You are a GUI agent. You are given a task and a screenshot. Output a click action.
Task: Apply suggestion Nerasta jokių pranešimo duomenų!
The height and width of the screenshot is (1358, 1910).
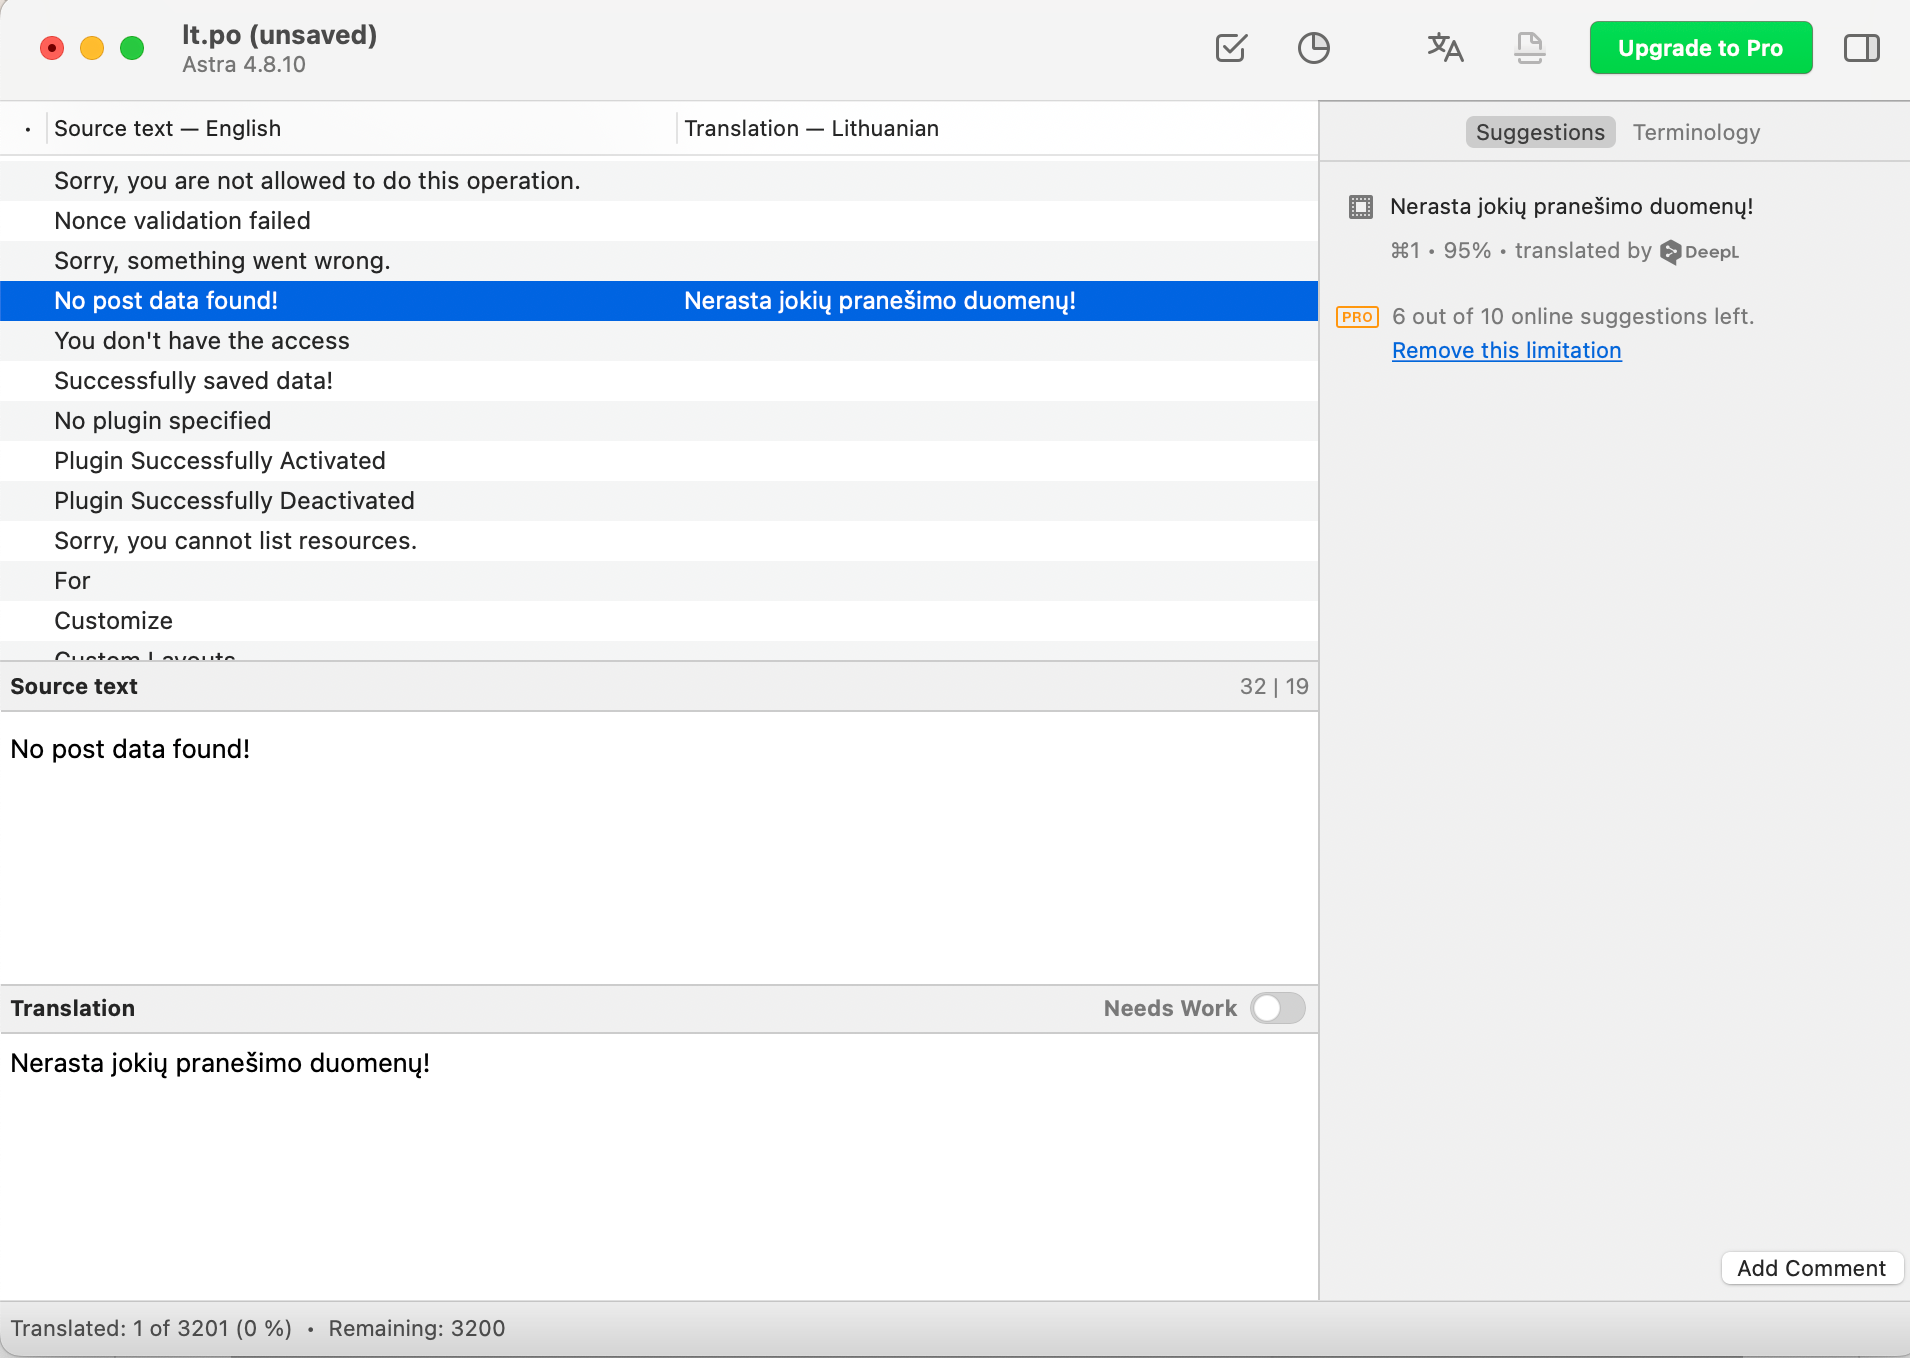pos(1571,207)
